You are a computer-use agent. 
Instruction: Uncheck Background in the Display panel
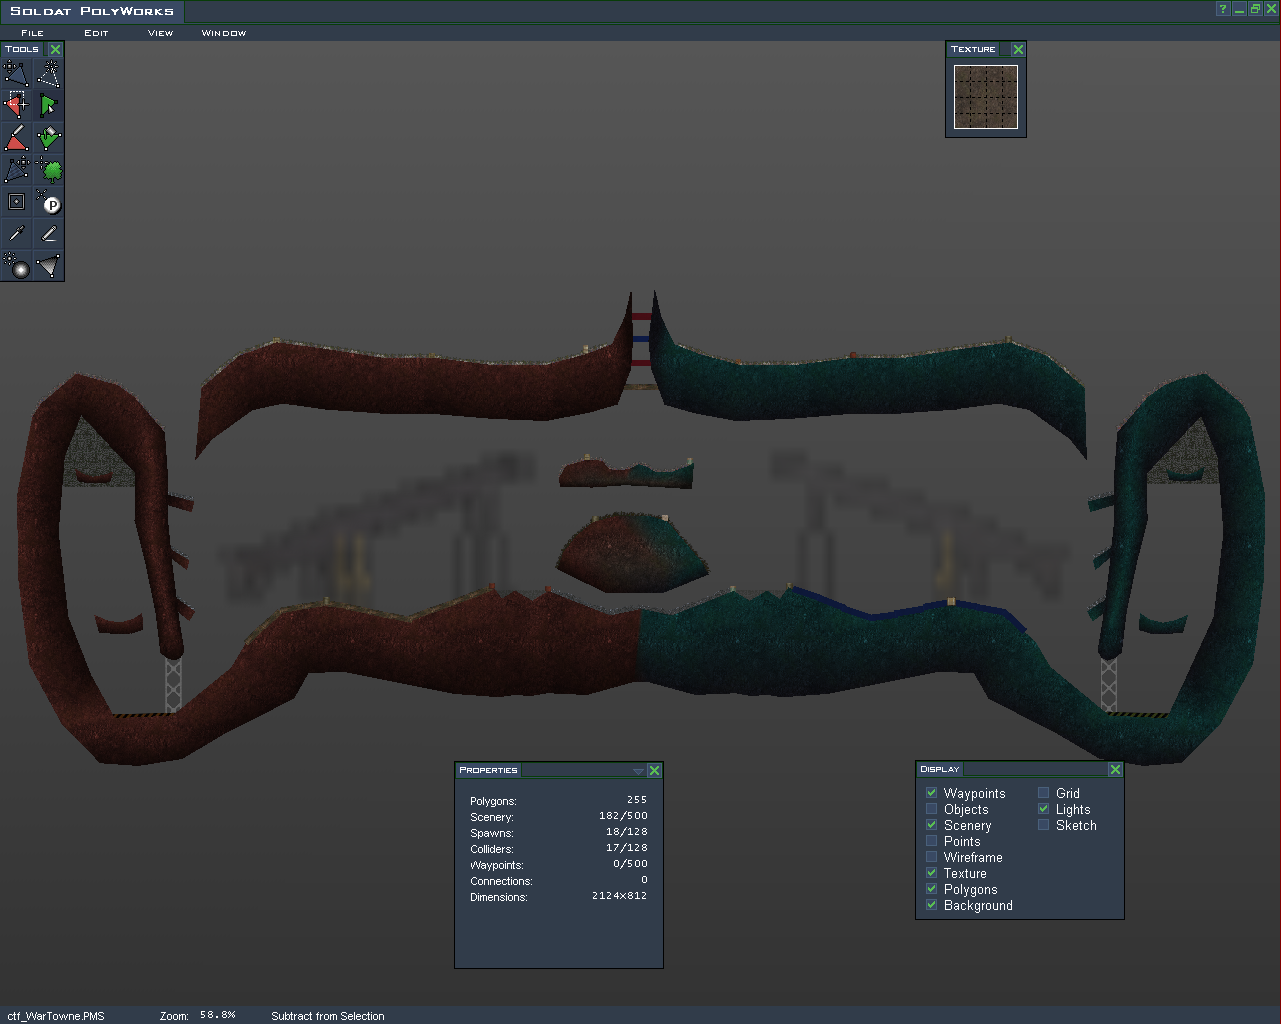[932, 905]
